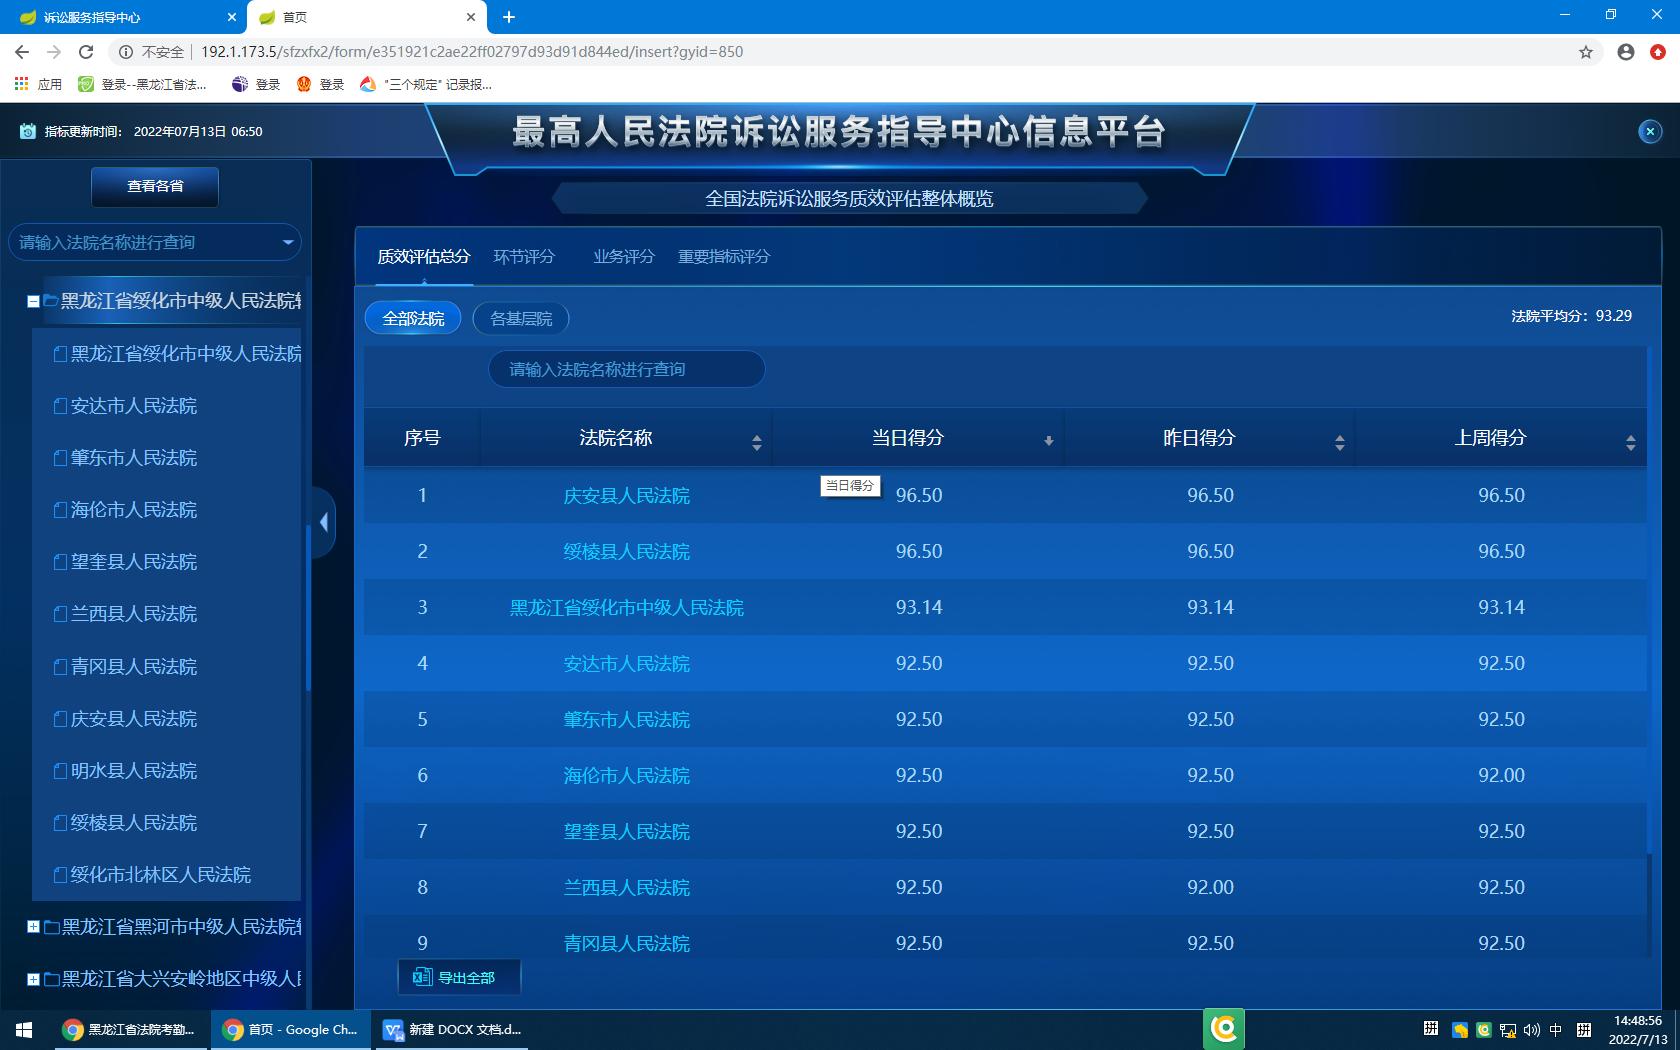This screenshot has width=1680, height=1050.
Task: Sort by 昨日得分 column sort icon
Action: (x=1339, y=442)
